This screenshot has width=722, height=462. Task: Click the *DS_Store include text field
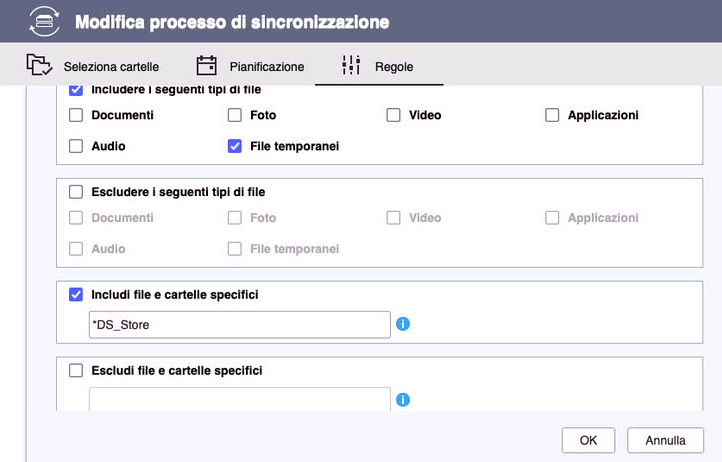pos(239,324)
